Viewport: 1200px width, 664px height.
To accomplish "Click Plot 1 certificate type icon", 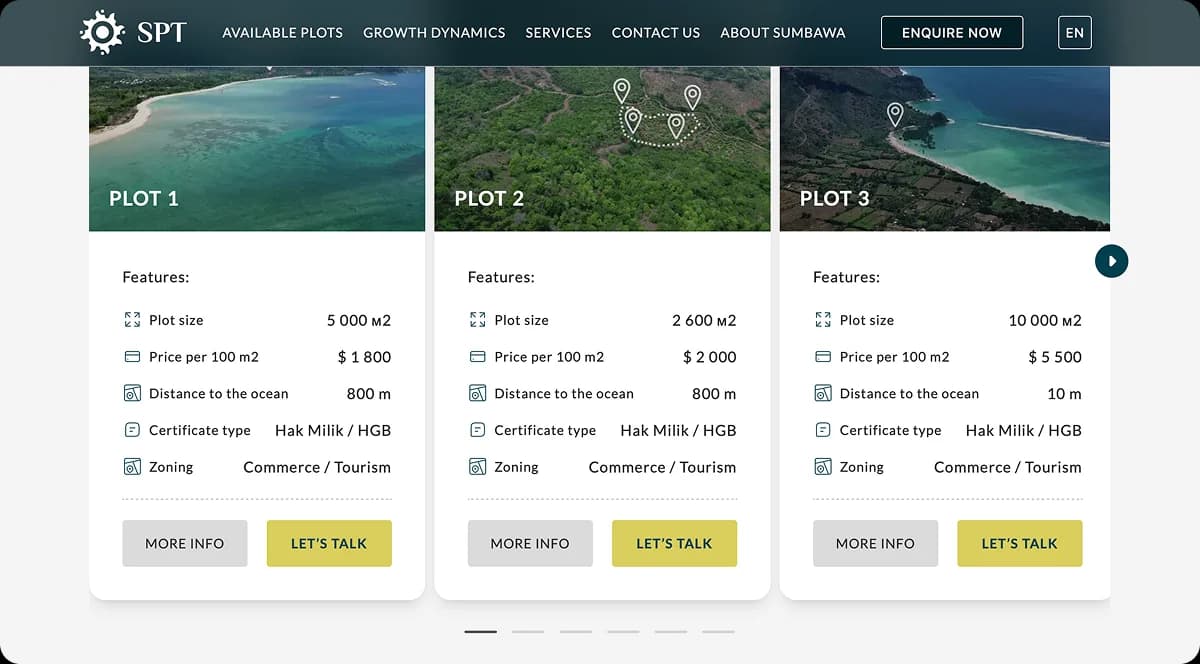I will [131, 430].
